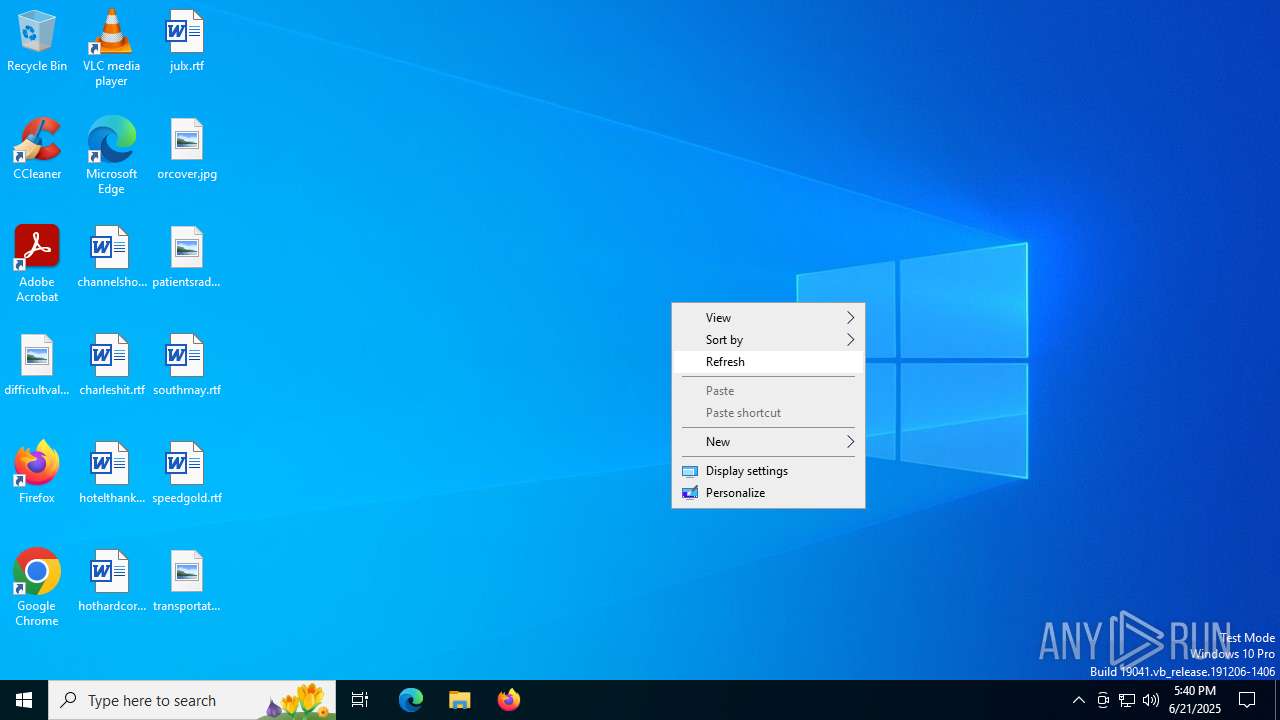Screen dimensions: 1280x720
Task: Select the Adobe Acrobat shortcut
Action: (37, 264)
